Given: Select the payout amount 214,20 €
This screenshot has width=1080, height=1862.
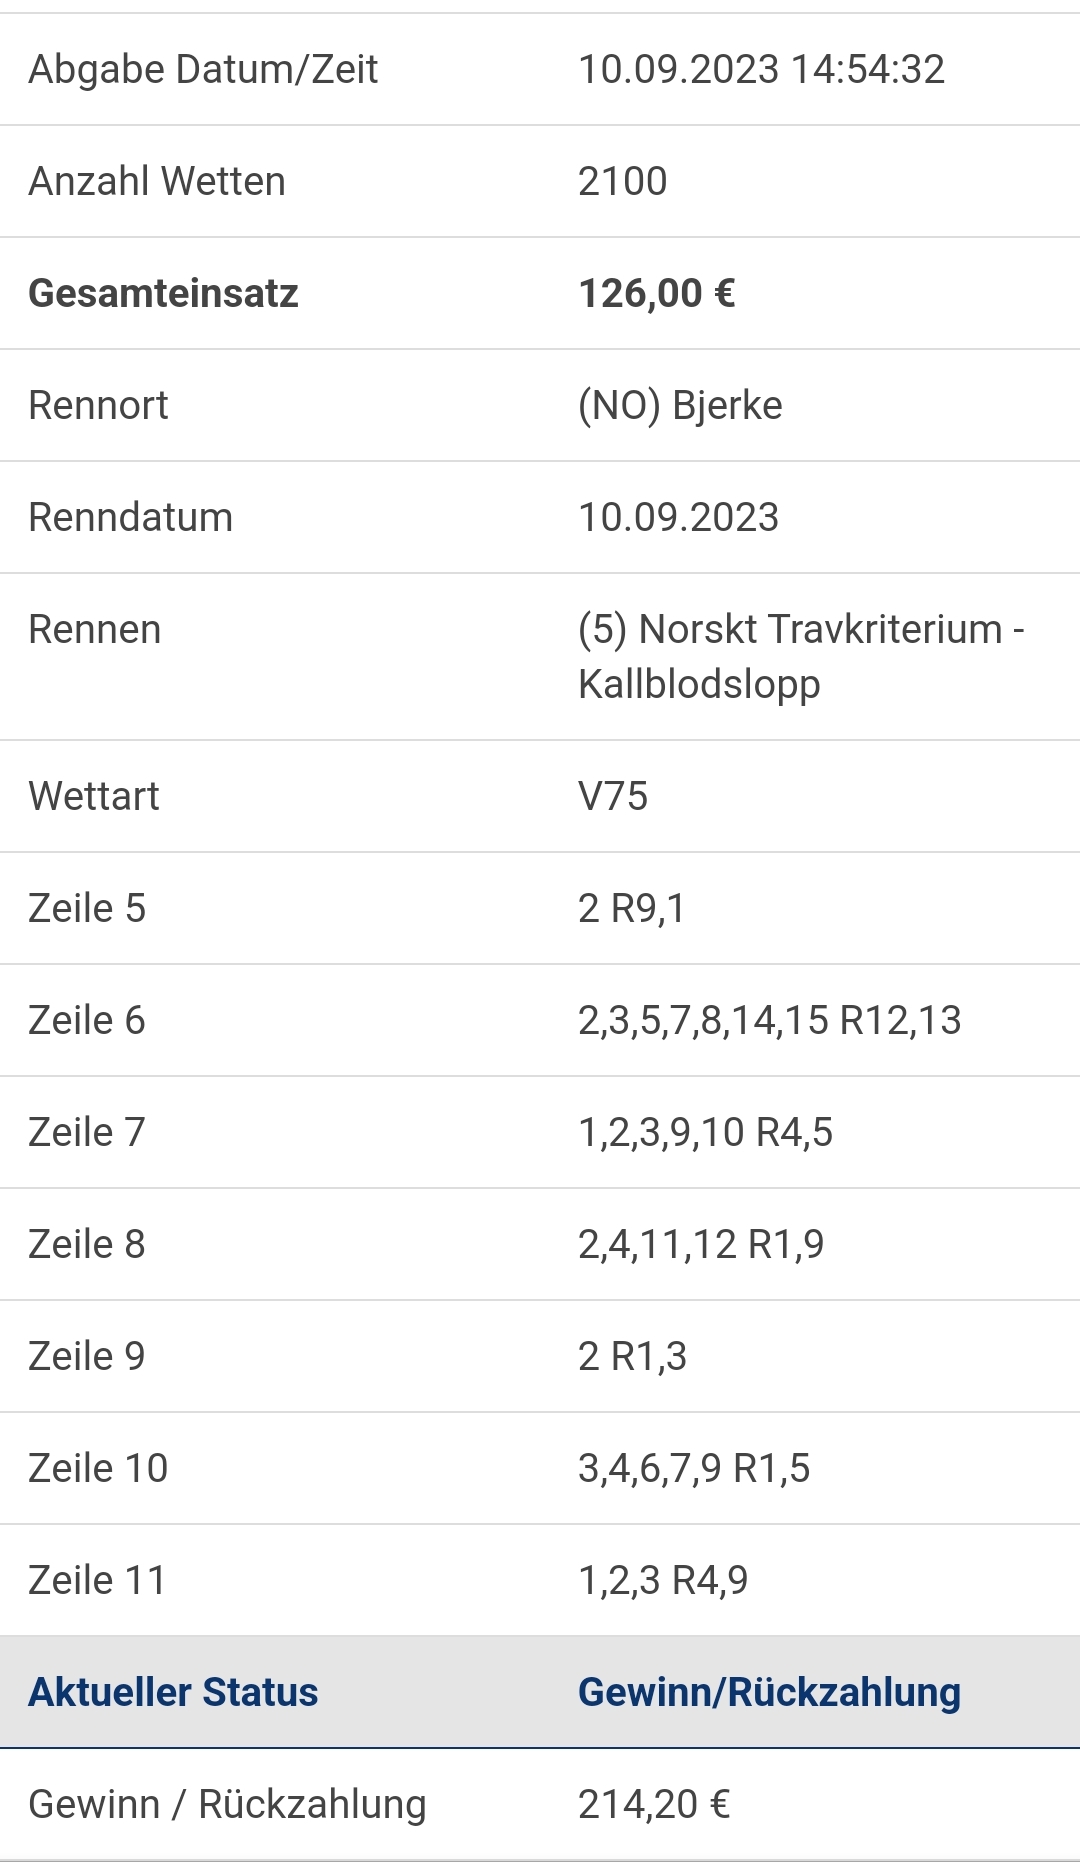Looking at the screenshot, I should (x=654, y=1805).
